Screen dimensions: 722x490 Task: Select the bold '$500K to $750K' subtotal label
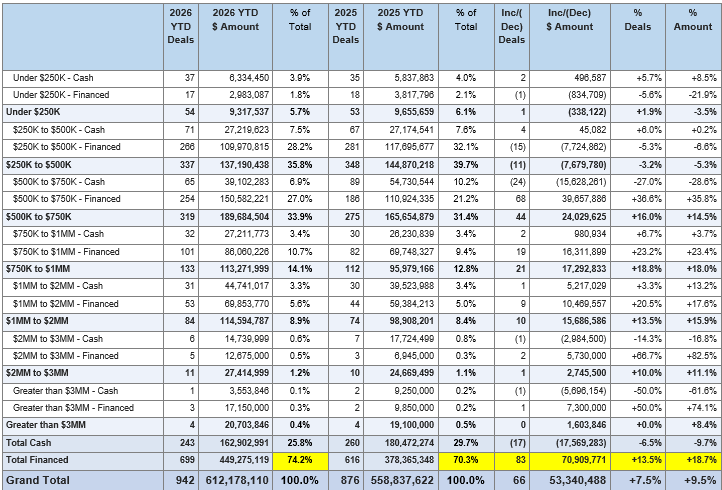pos(38,217)
